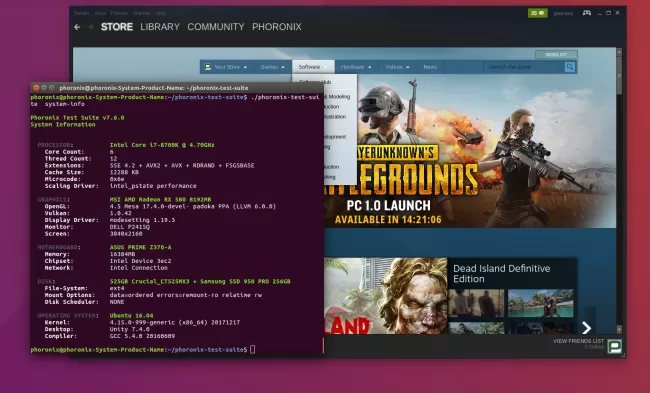The width and height of the screenshot is (650, 393).
Task: Open the Help menu in Steam
Action: coord(160,13)
